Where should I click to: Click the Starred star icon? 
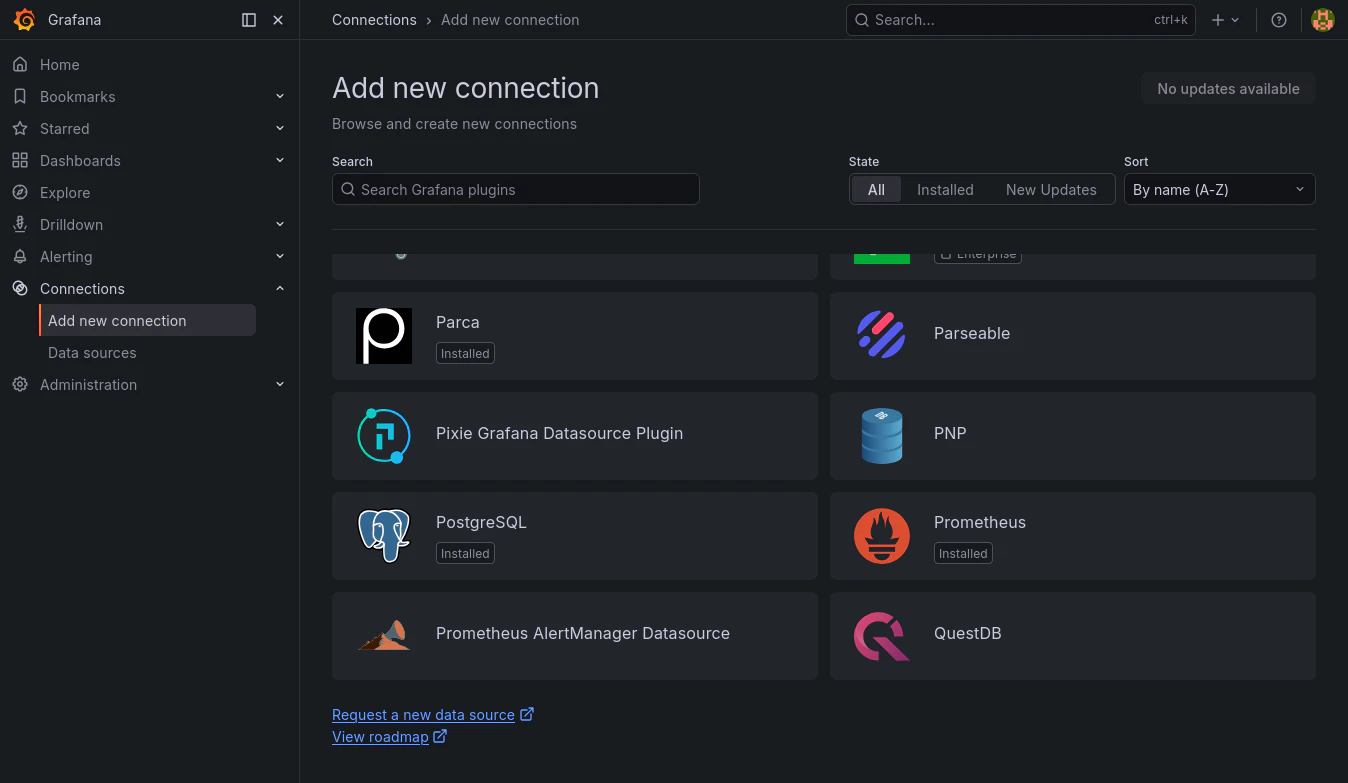20,129
